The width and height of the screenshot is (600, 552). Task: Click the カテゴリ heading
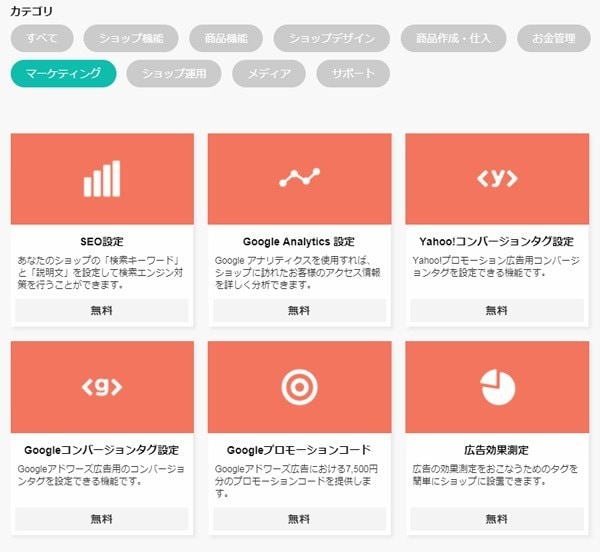click(31, 11)
